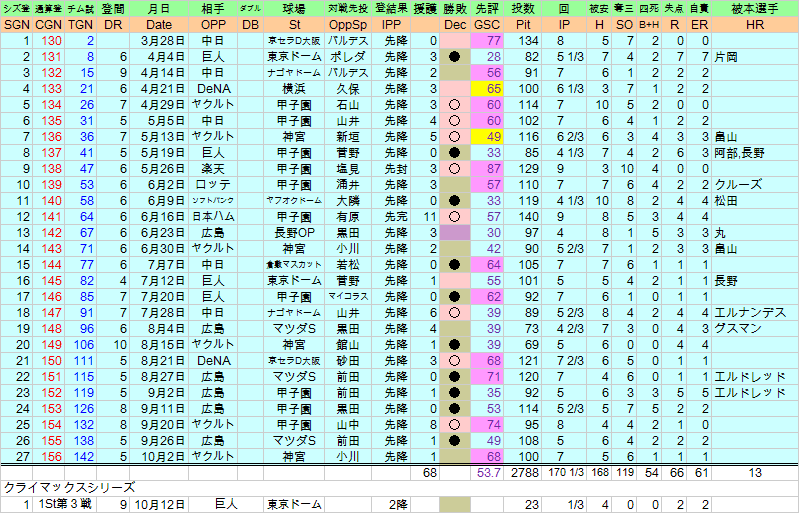Select the 楽天 opponent cell

click(x=212, y=169)
